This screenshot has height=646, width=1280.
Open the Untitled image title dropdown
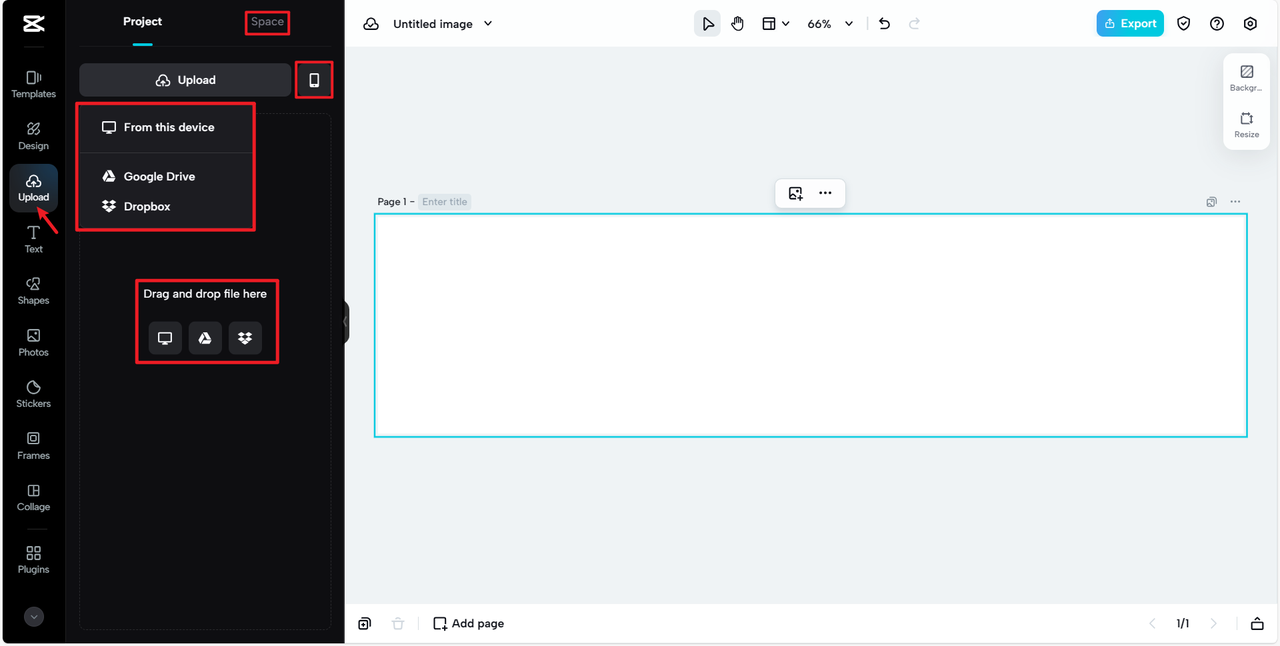443,24
